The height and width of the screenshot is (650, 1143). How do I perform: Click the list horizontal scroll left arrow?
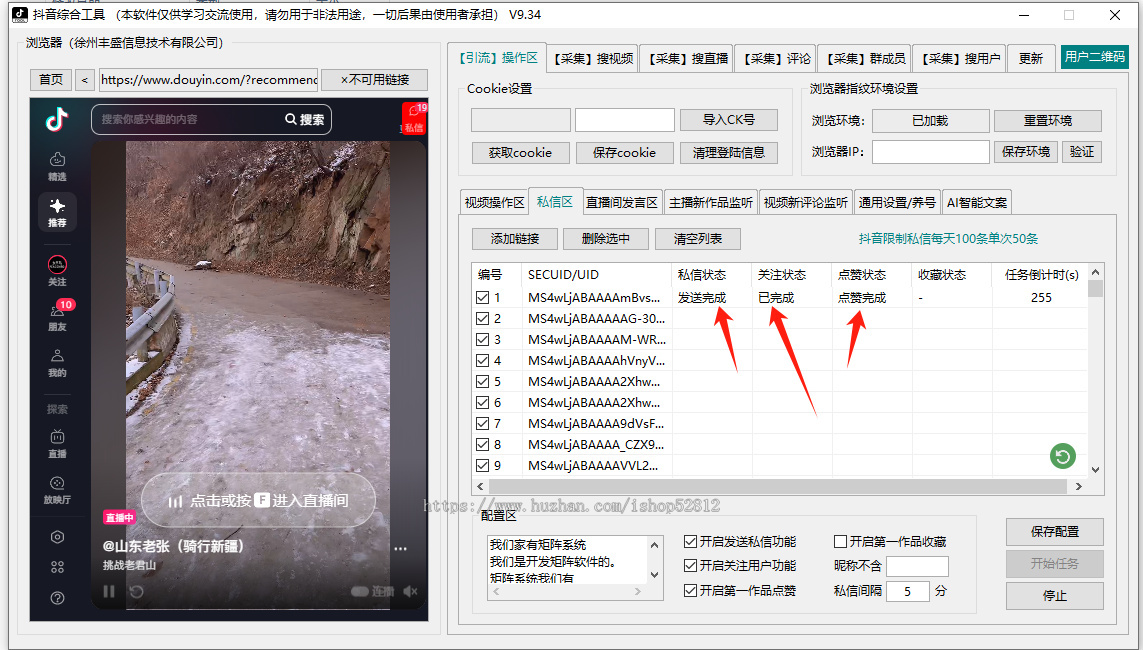coord(480,486)
